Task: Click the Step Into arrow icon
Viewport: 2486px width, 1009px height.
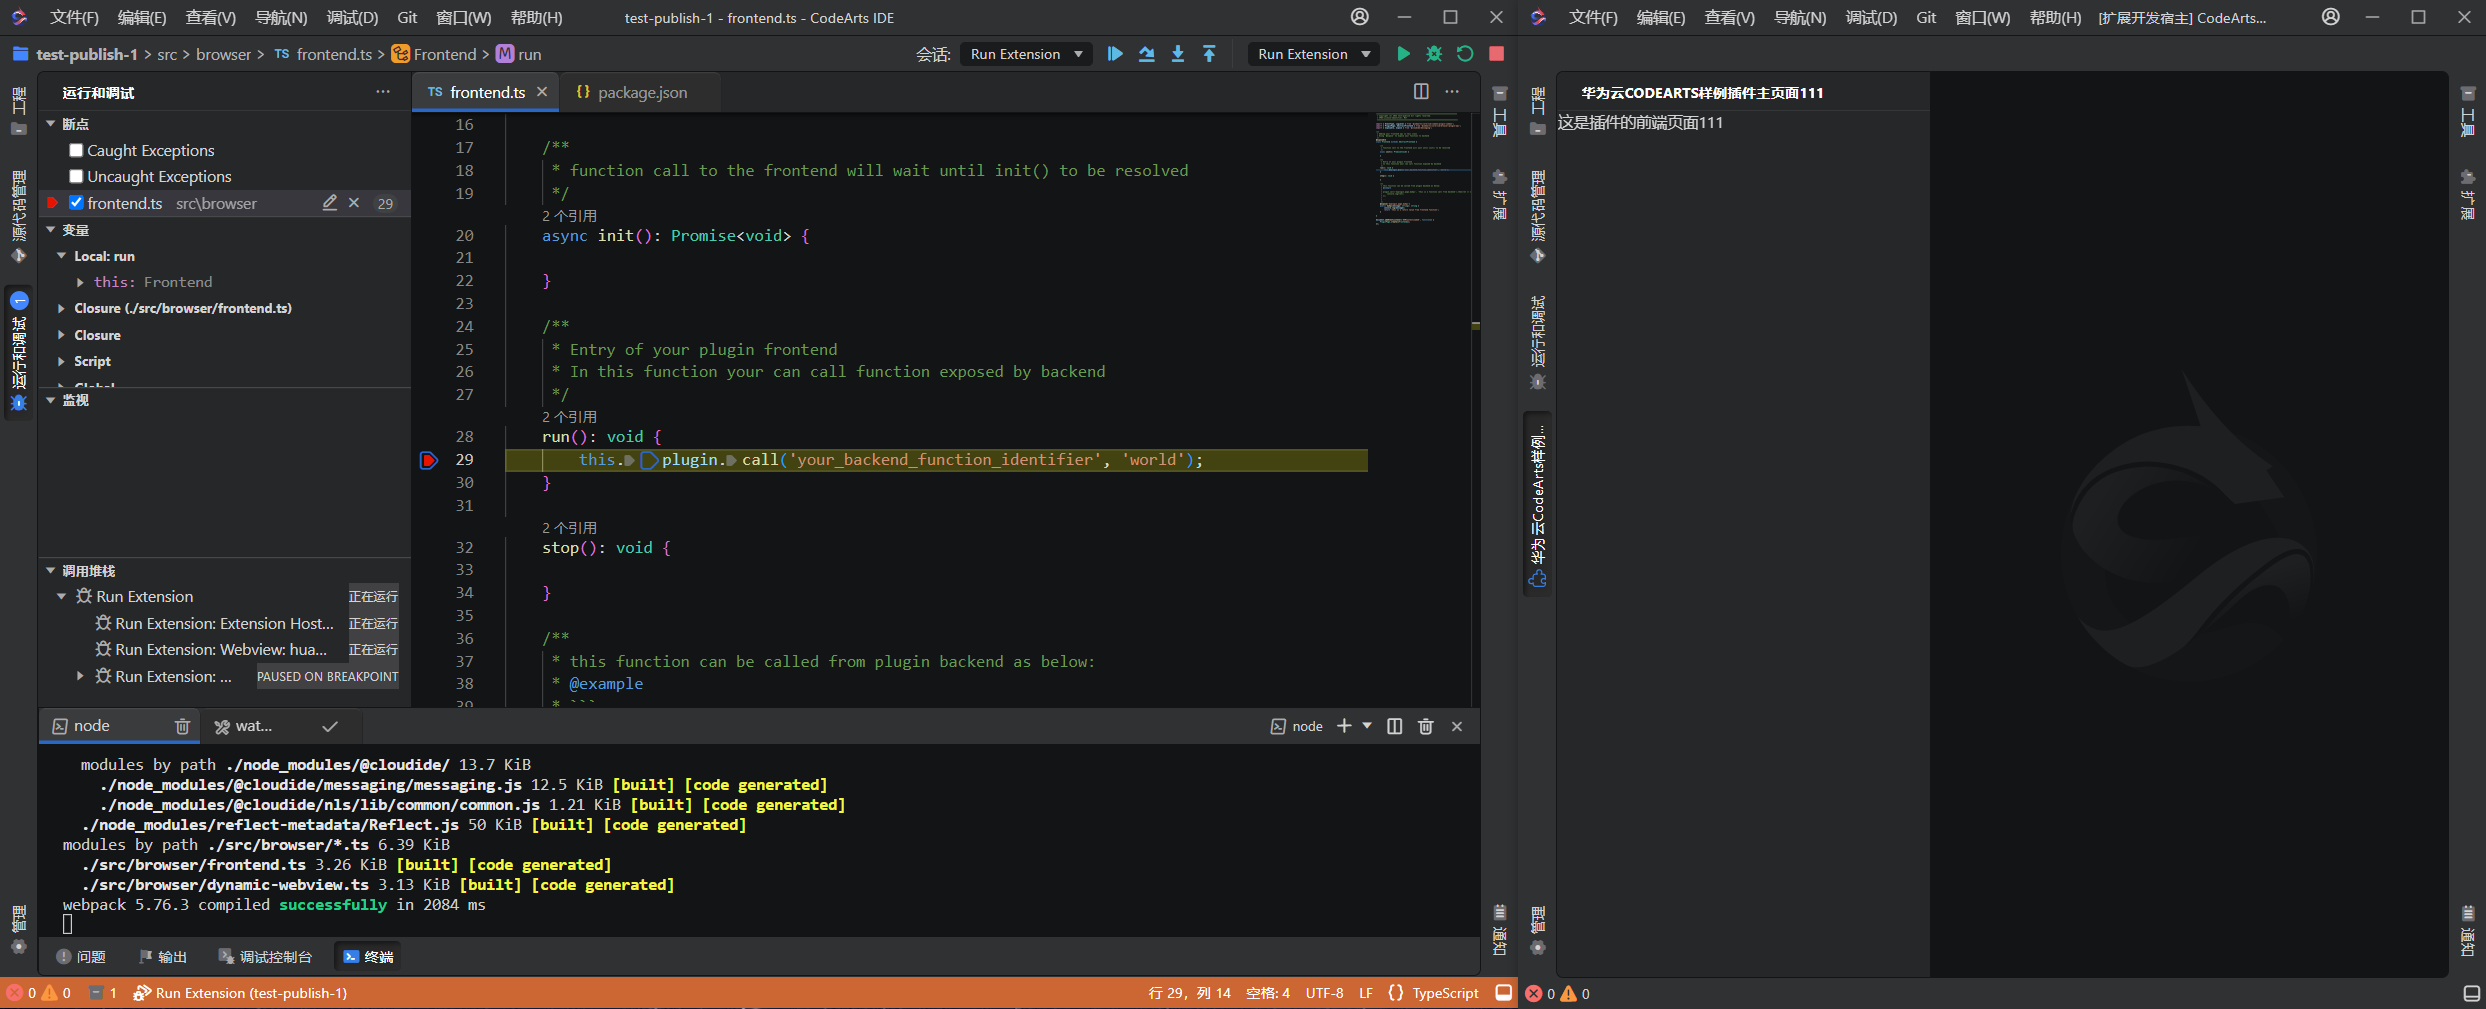Action: tap(1178, 54)
